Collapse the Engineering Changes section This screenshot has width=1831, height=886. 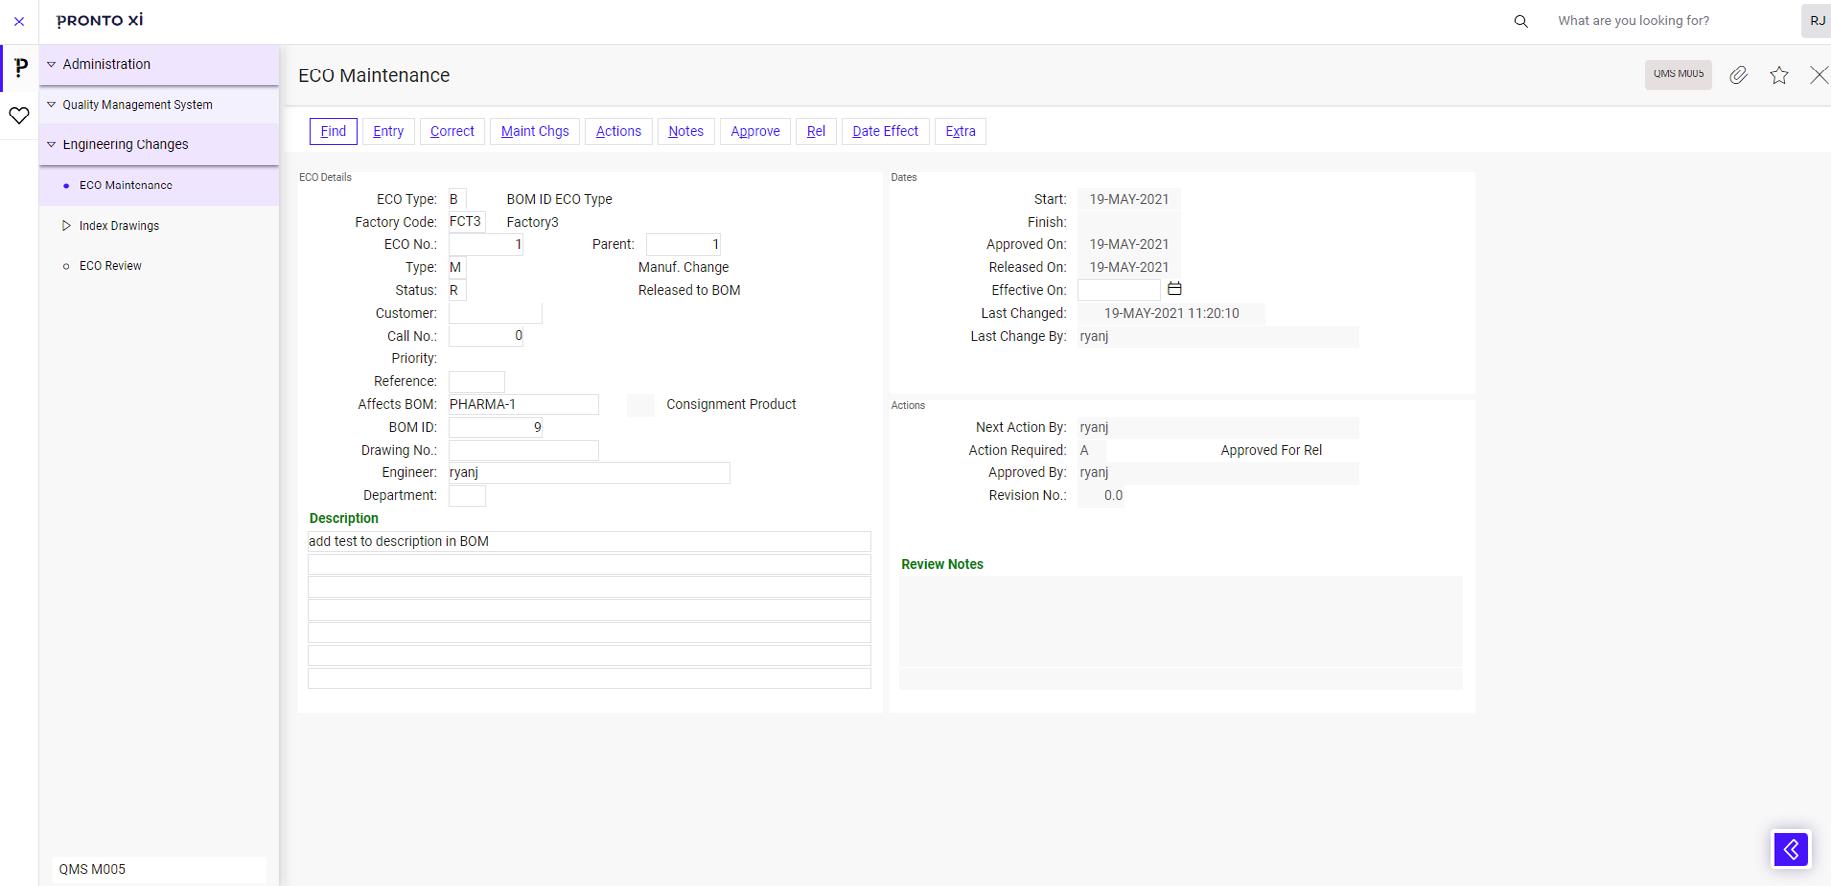click(x=51, y=144)
